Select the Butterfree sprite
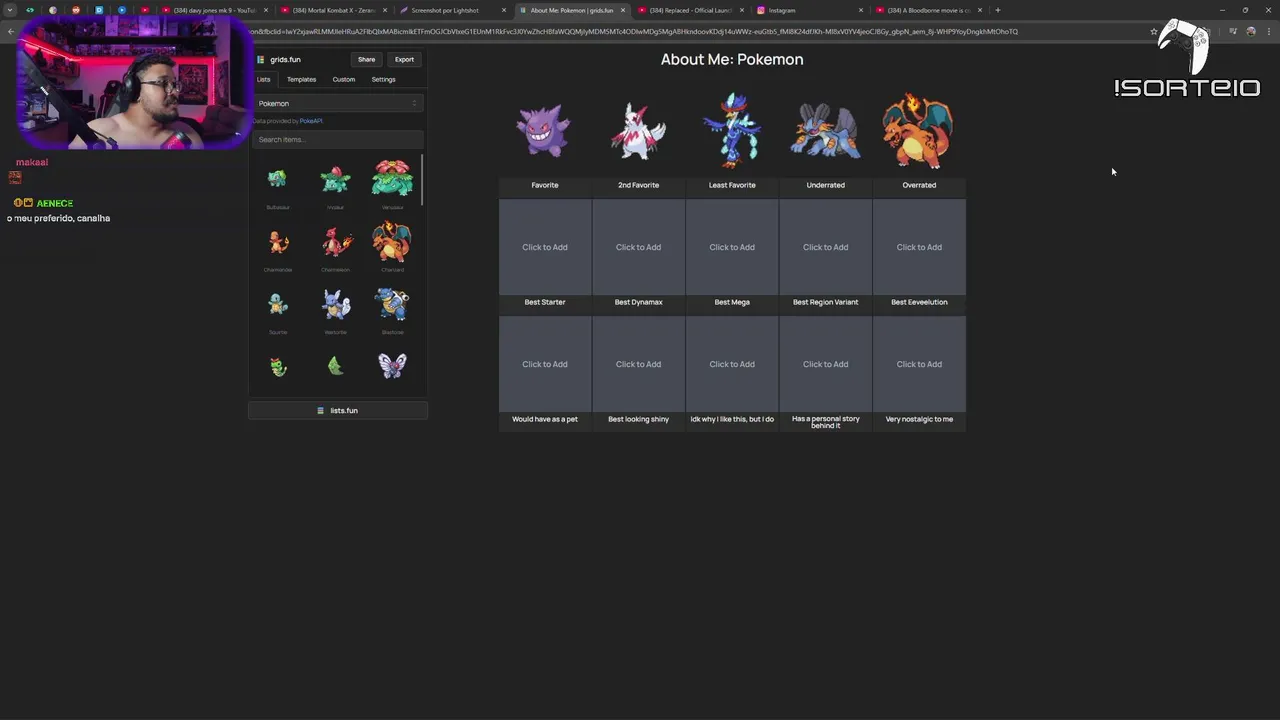The height and width of the screenshot is (720, 1280). (x=392, y=365)
